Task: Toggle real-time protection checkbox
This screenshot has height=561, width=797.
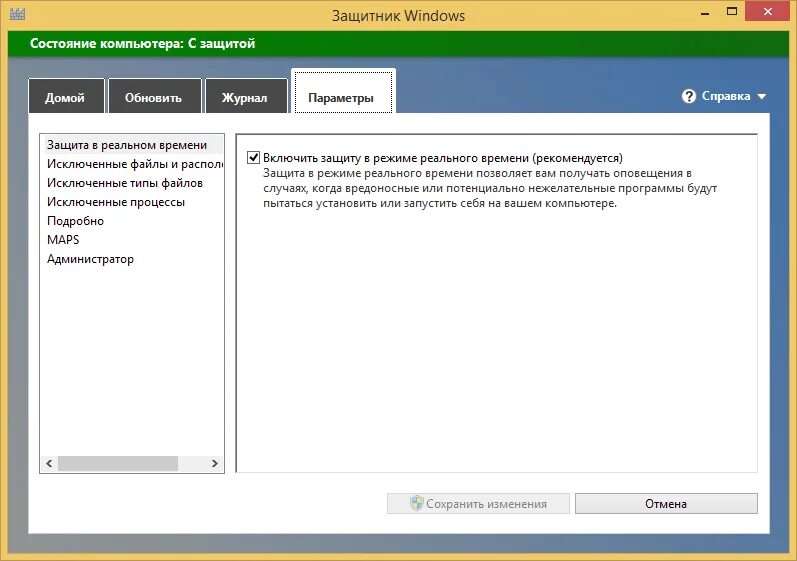Action: [253, 158]
